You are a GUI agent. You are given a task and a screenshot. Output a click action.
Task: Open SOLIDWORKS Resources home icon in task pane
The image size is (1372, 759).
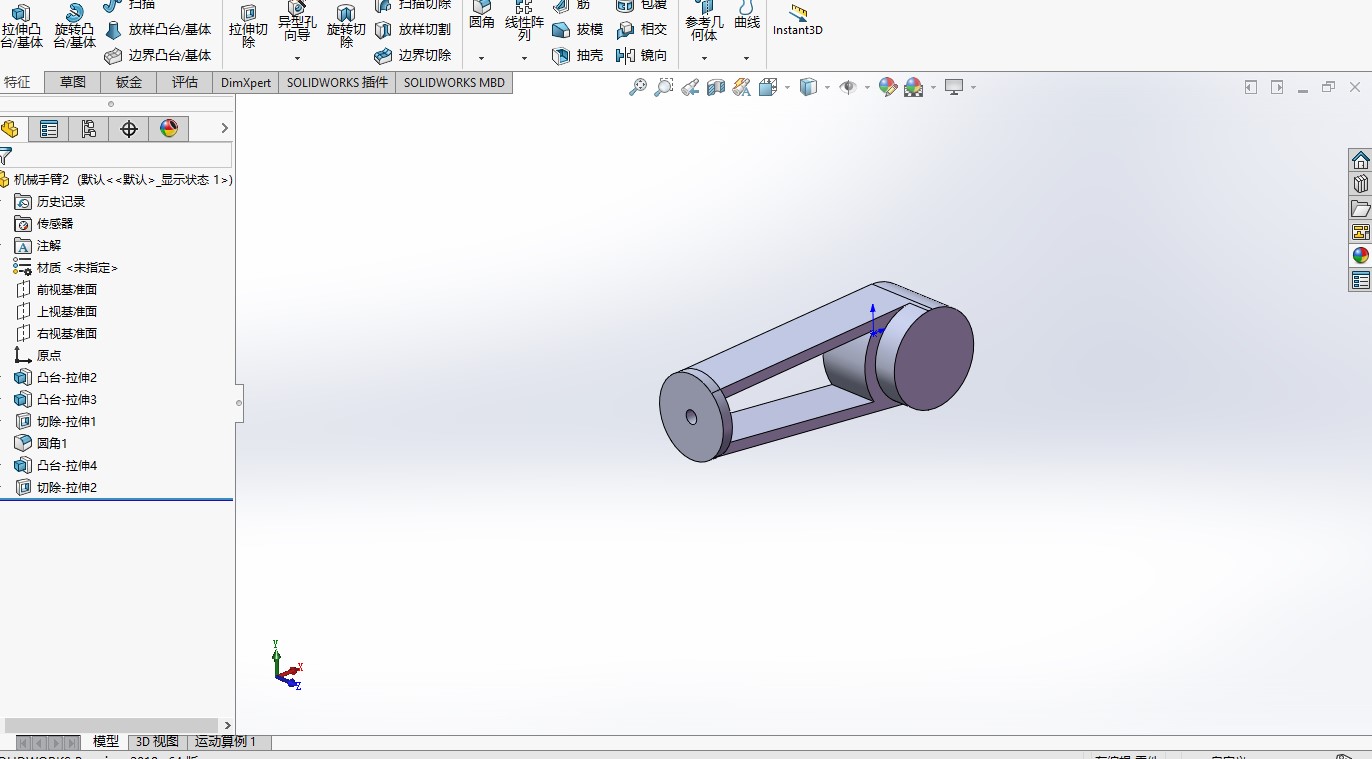pyautogui.click(x=1360, y=160)
